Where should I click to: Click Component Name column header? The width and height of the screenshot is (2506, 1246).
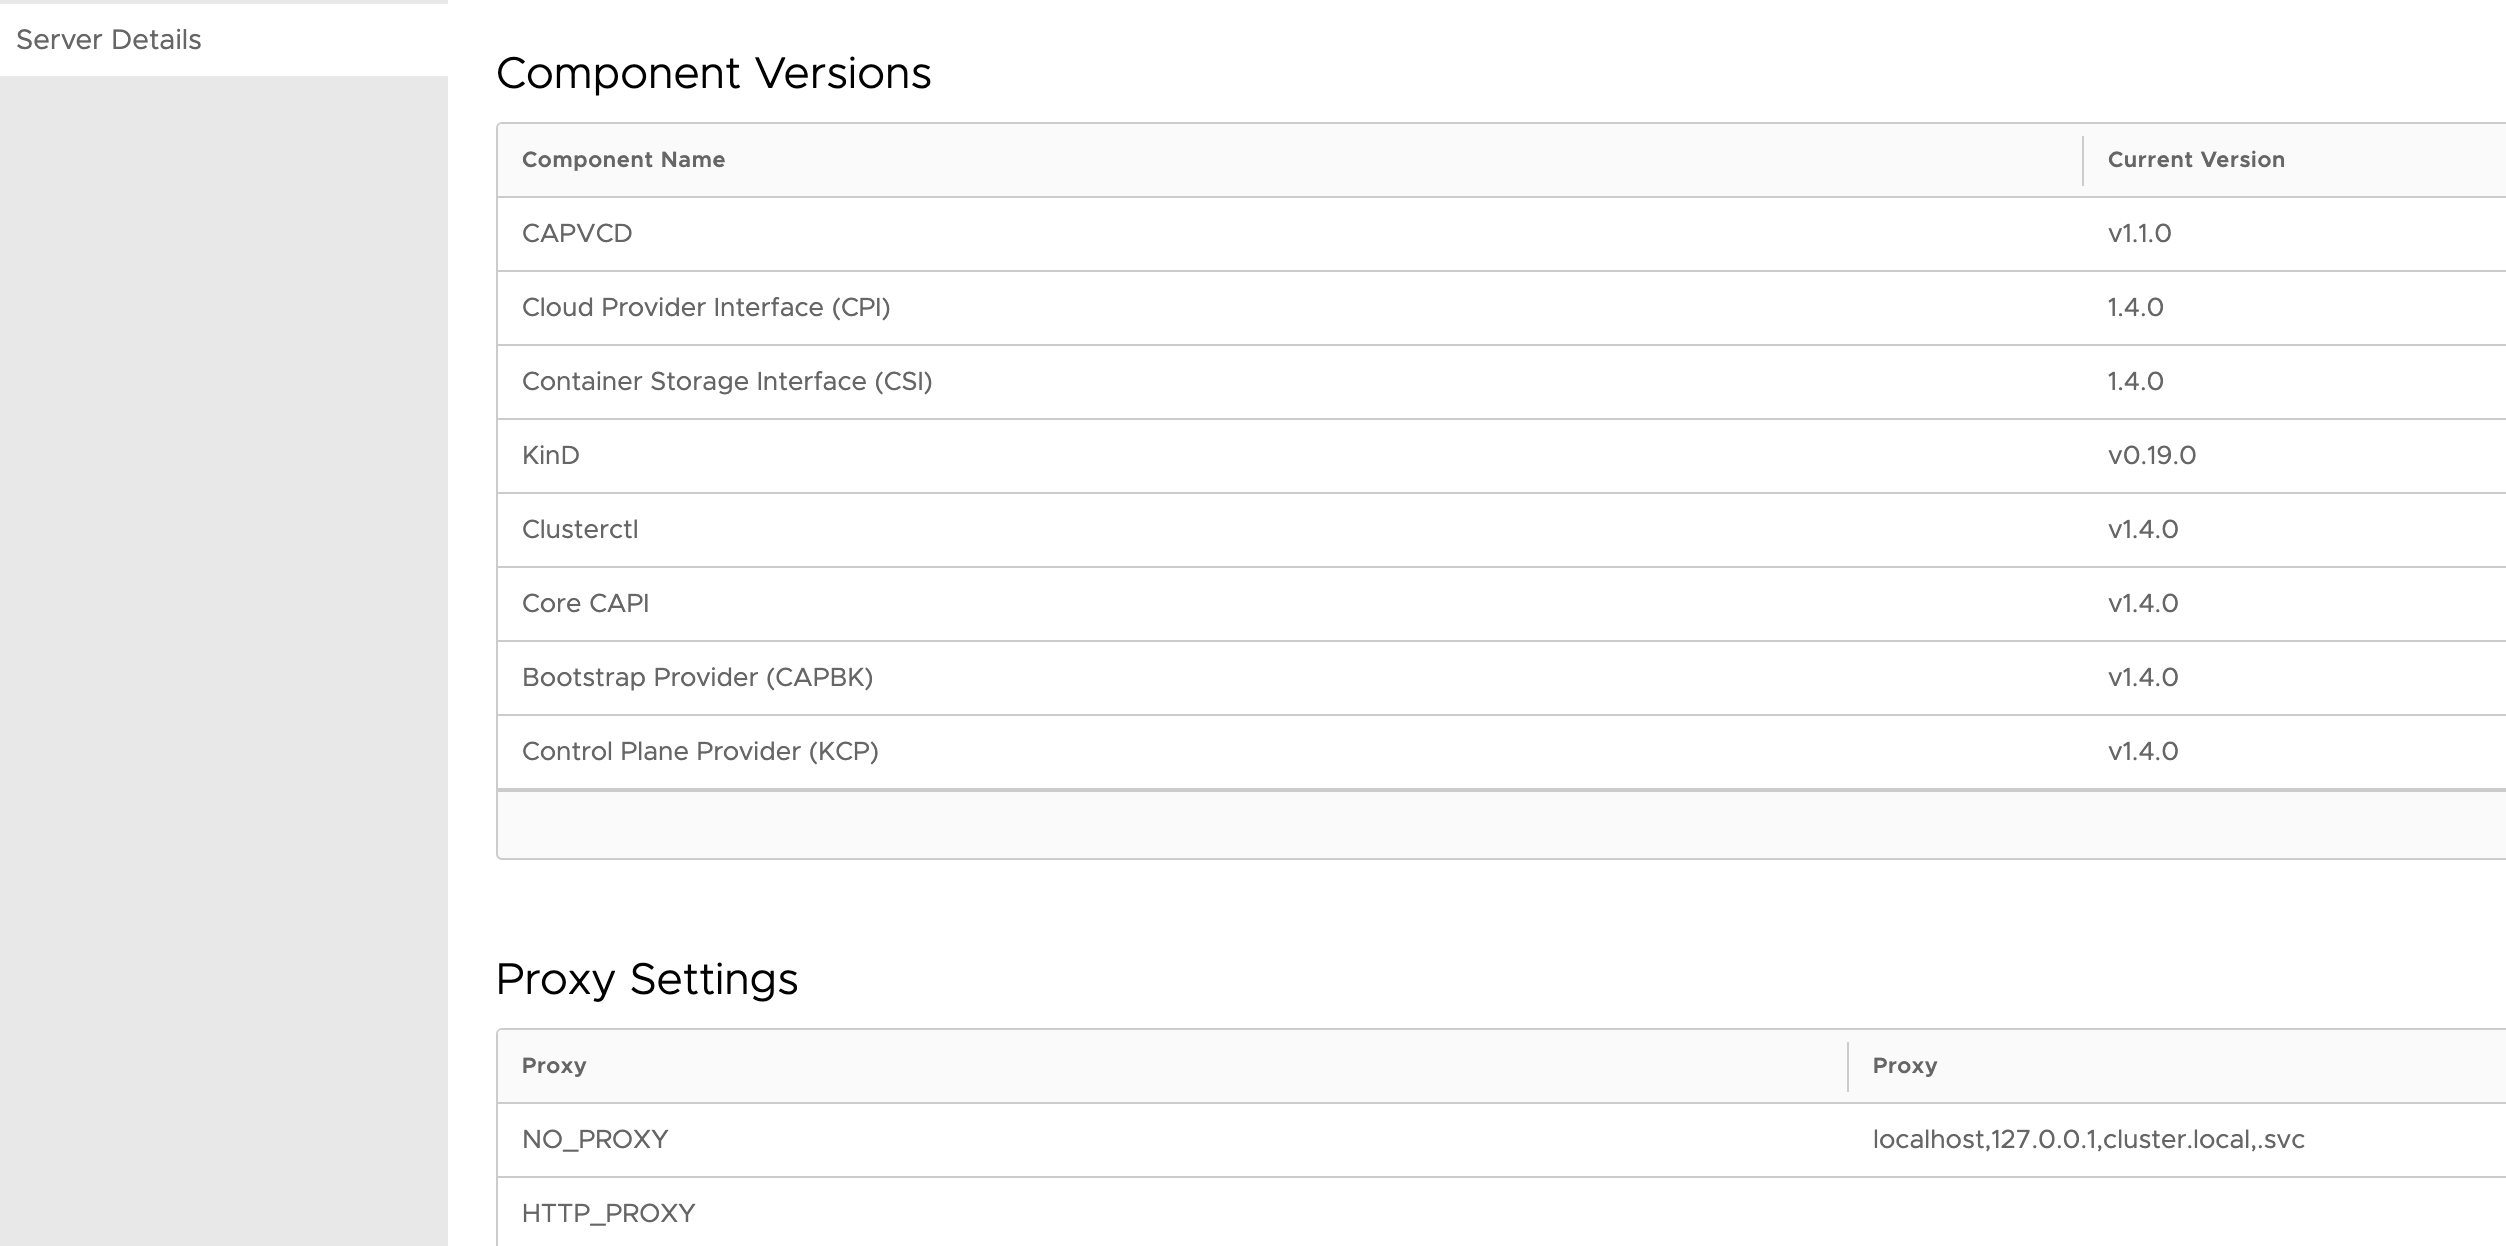pyautogui.click(x=623, y=160)
